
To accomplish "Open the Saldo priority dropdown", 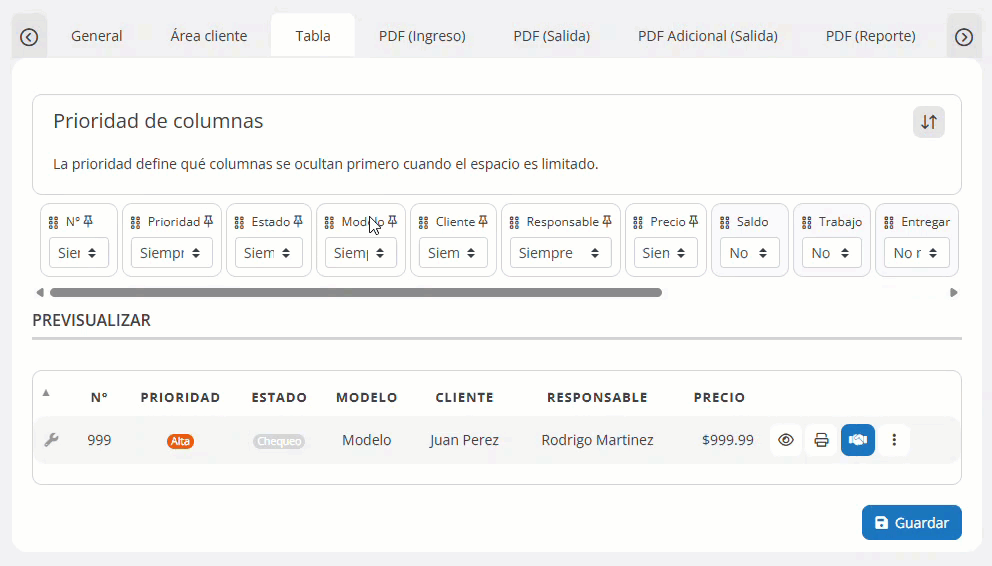I will click(750, 253).
